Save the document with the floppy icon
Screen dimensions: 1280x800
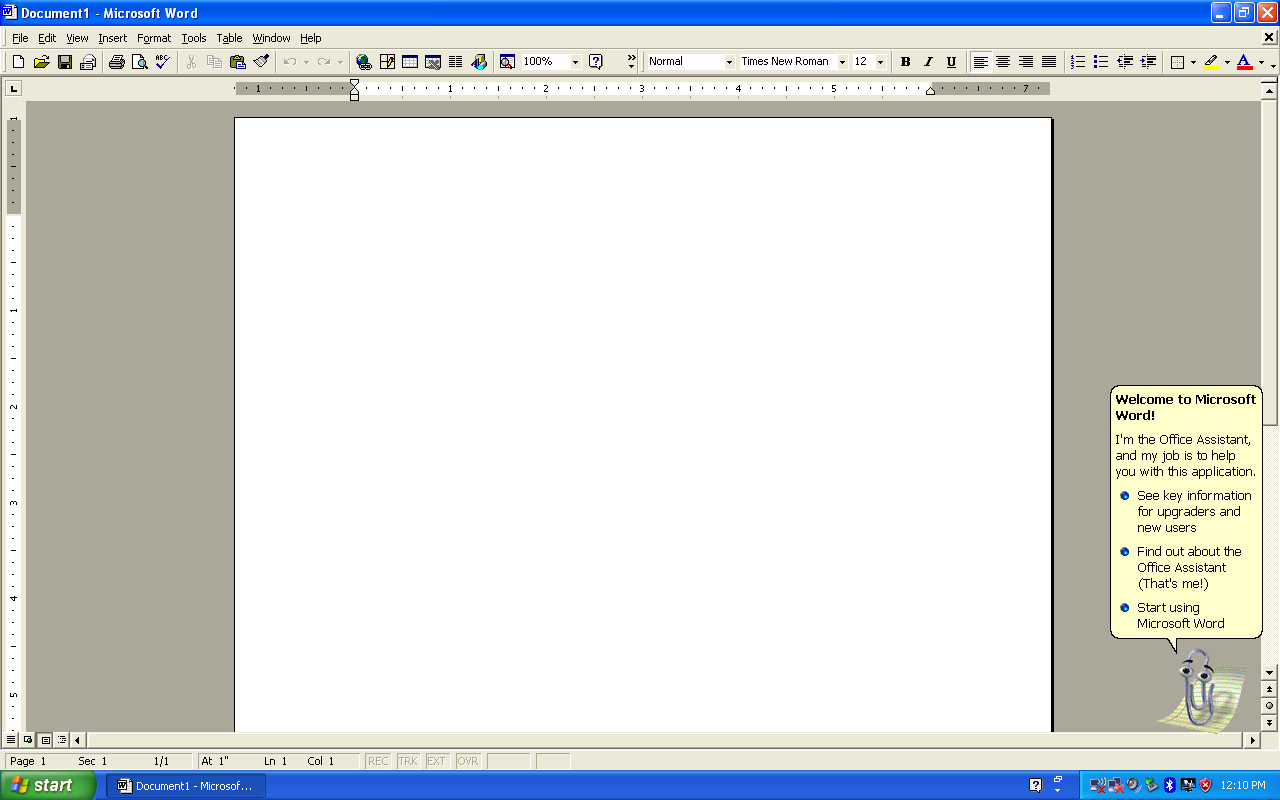tap(65, 62)
